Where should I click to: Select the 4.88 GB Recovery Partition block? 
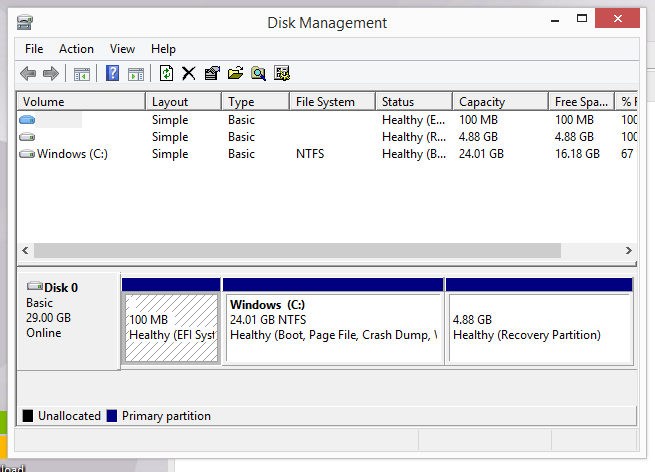(539, 327)
